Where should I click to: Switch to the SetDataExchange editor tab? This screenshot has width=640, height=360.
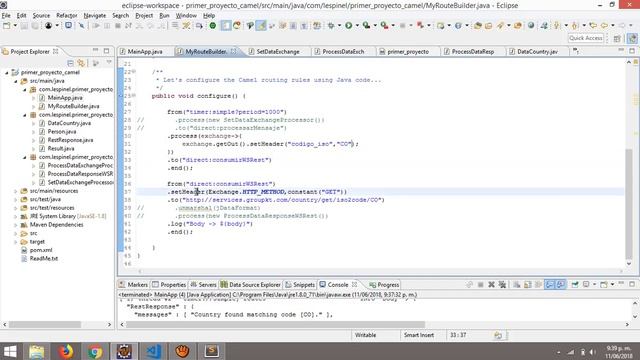[278, 51]
